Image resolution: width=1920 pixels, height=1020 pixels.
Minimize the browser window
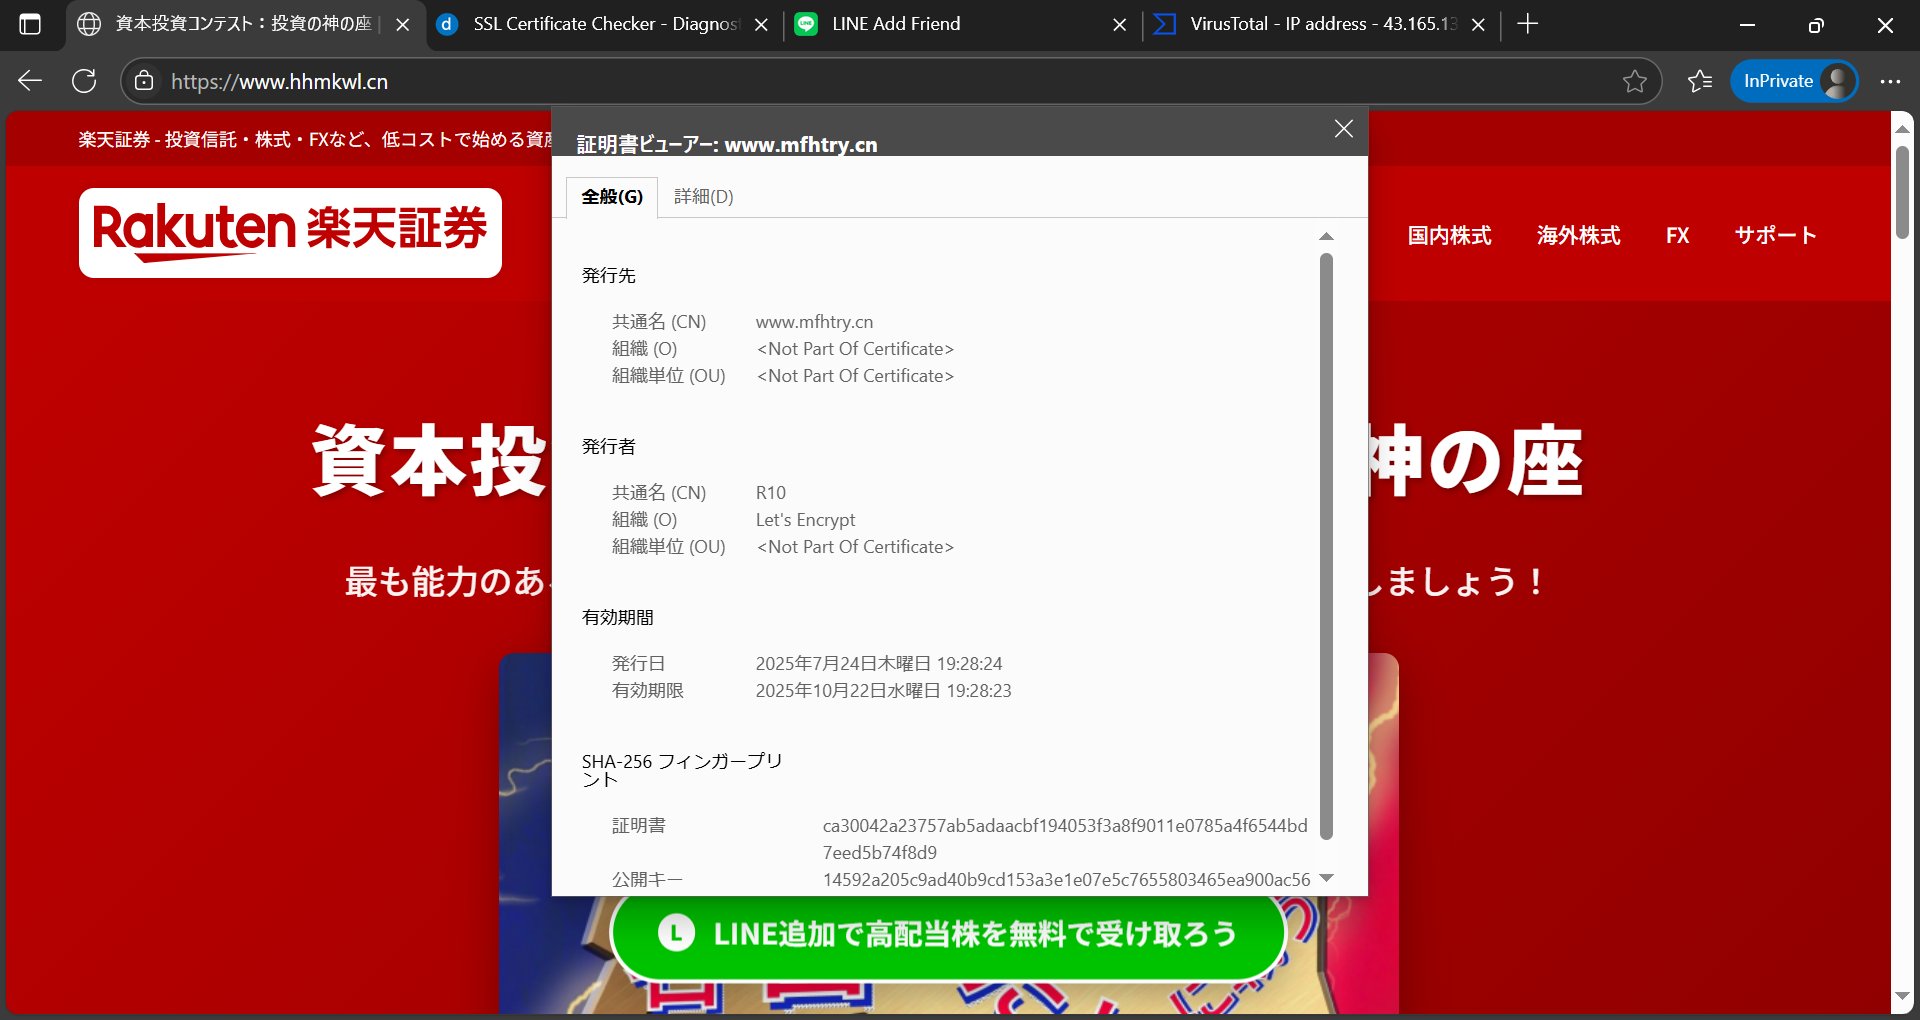coord(1747,25)
